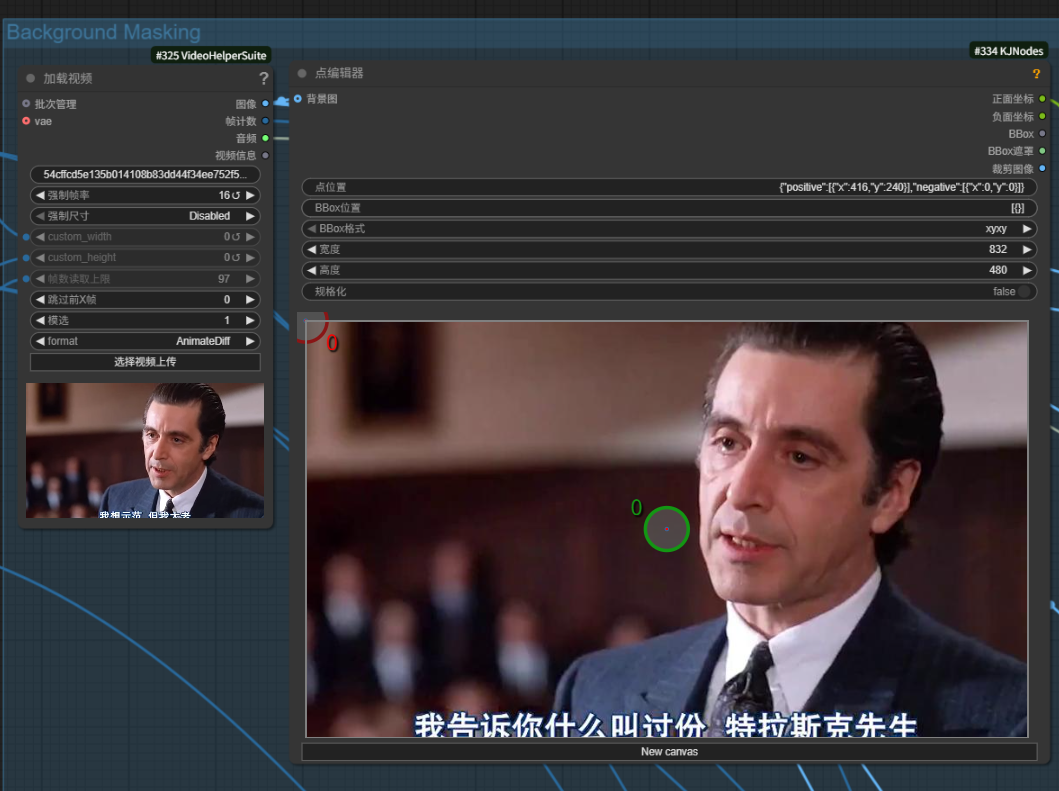Edit the BBox位置 field
The image size is (1059, 791).
pyautogui.click(x=669, y=208)
